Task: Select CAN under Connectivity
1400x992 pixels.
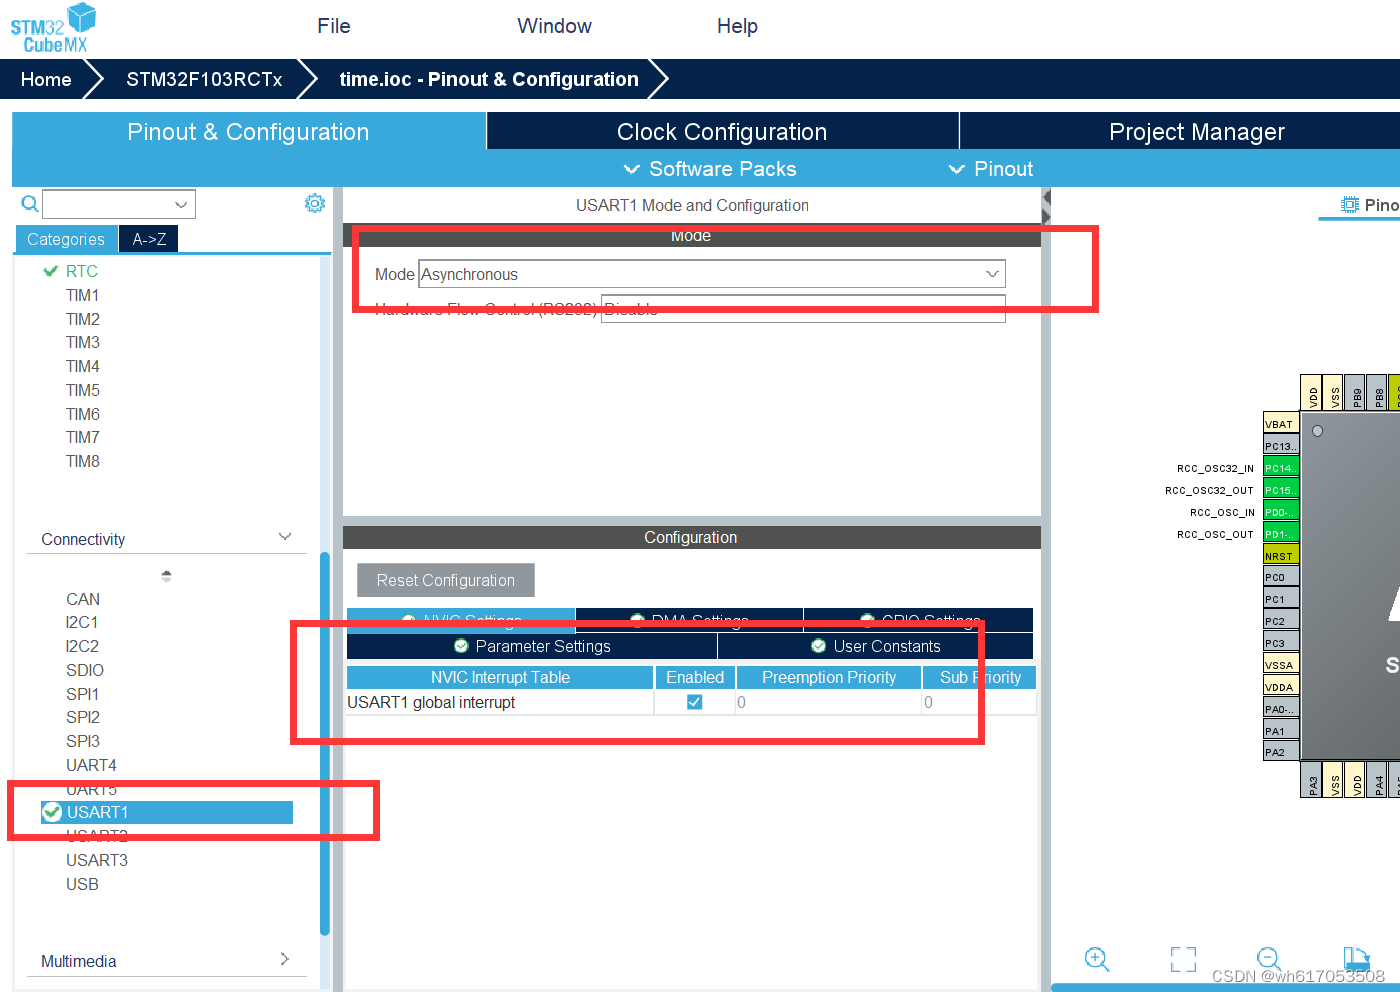Action: click(x=83, y=599)
